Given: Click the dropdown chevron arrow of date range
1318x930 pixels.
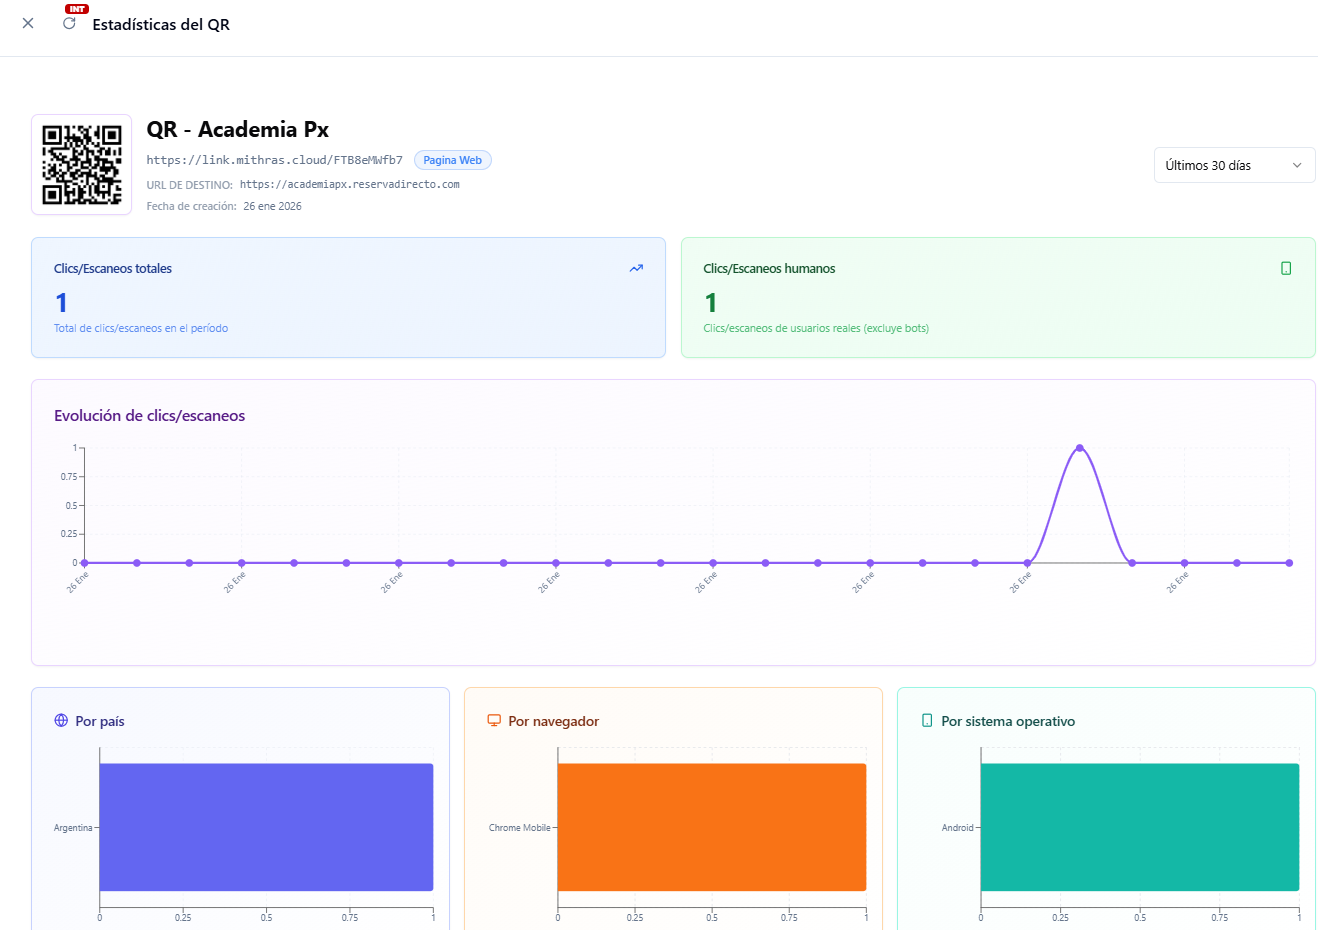Looking at the screenshot, I should pos(1297,166).
